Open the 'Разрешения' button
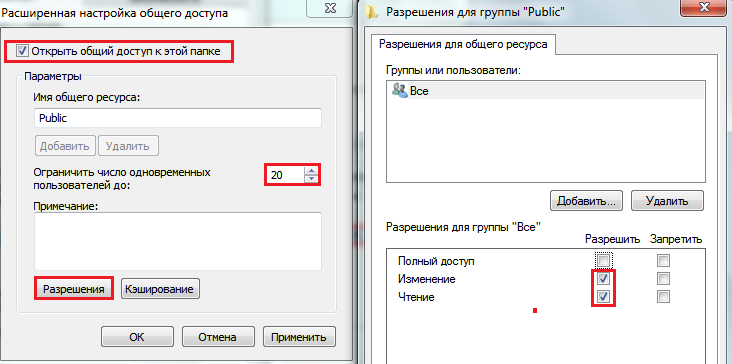Viewport: 732px width, 364px height. click(73, 289)
